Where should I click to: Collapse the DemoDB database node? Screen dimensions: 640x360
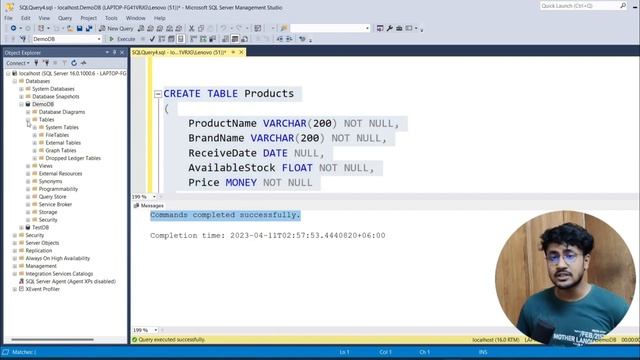point(21,104)
